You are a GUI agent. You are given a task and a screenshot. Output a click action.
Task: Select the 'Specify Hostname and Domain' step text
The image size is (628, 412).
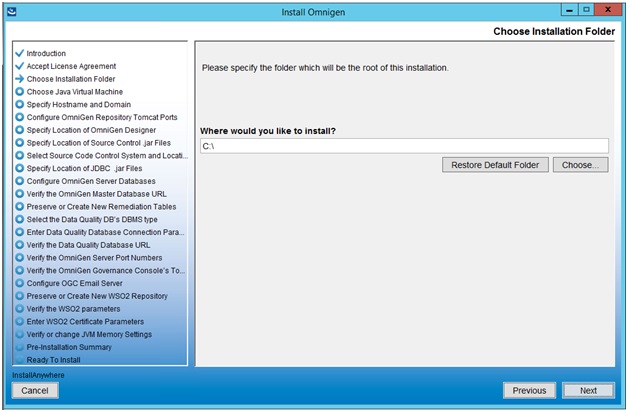pyautogui.click(x=78, y=105)
